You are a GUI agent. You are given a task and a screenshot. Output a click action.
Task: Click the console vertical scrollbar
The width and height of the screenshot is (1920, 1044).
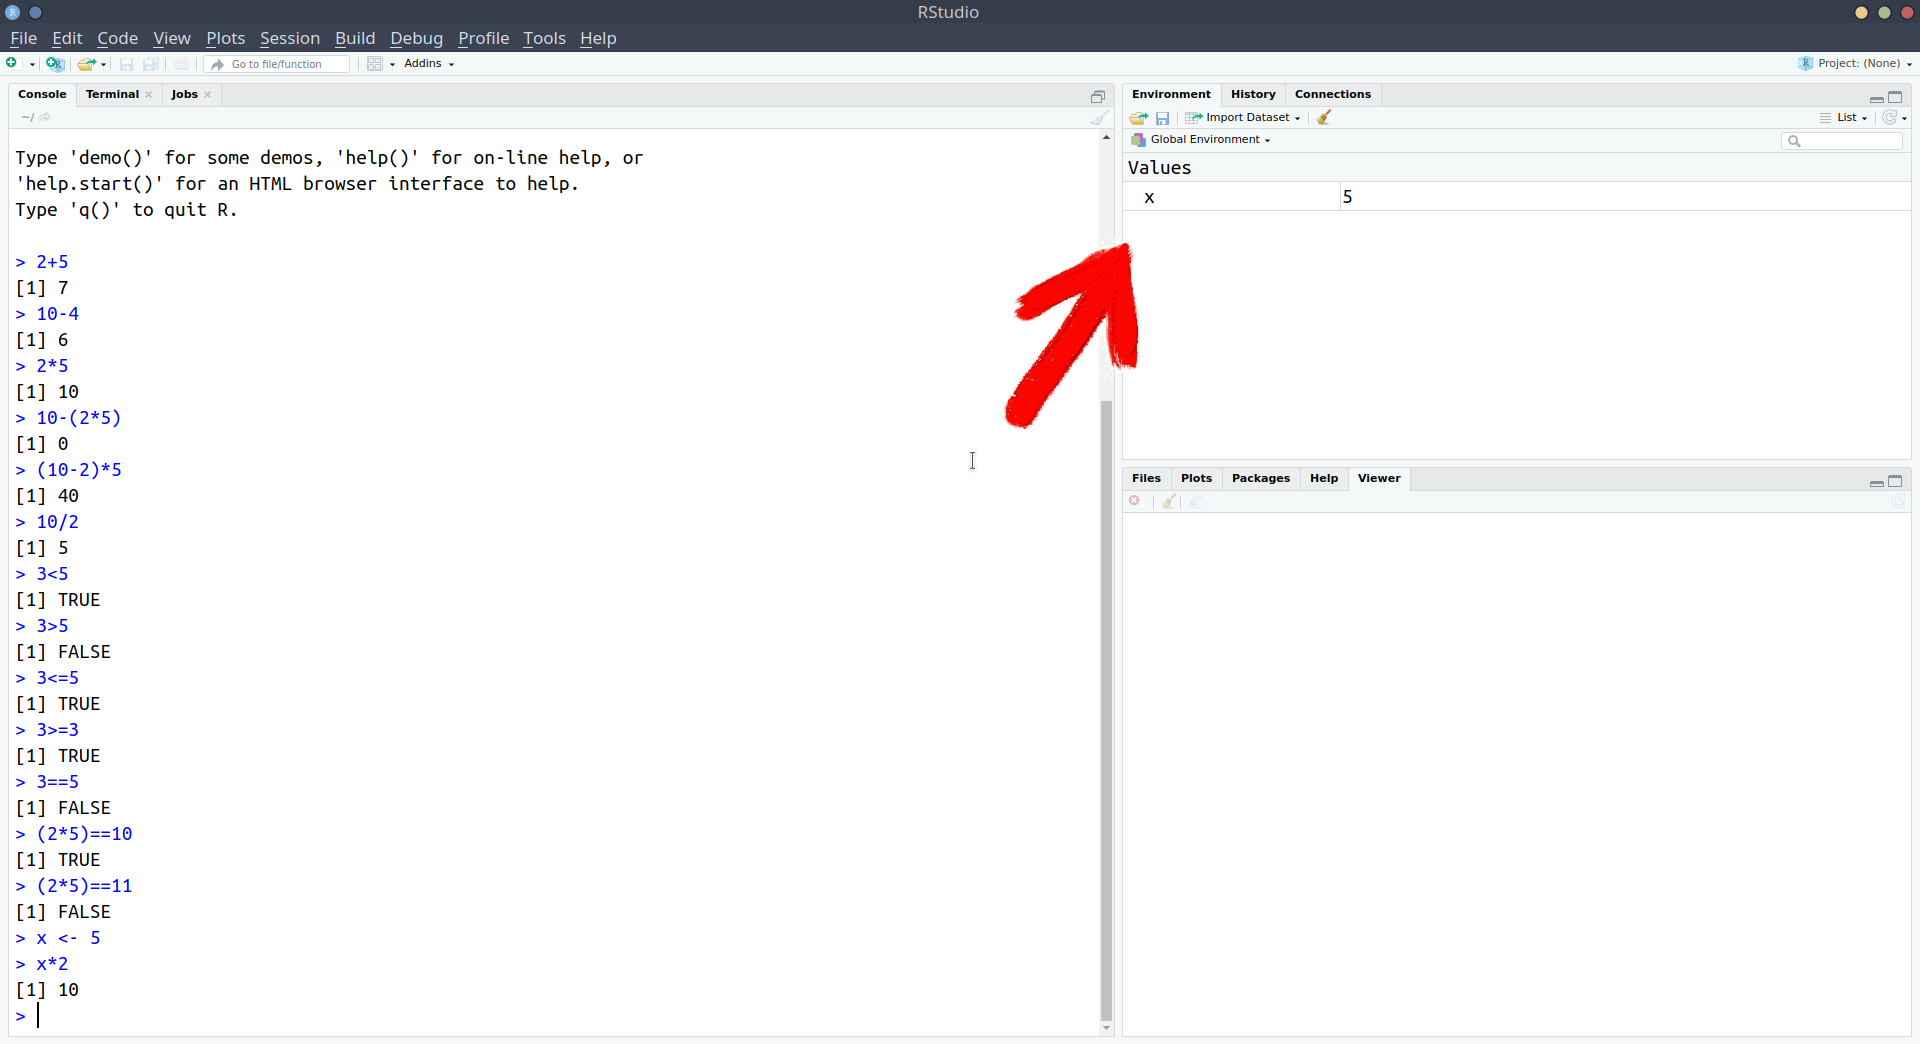pyautogui.click(x=1106, y=700)
